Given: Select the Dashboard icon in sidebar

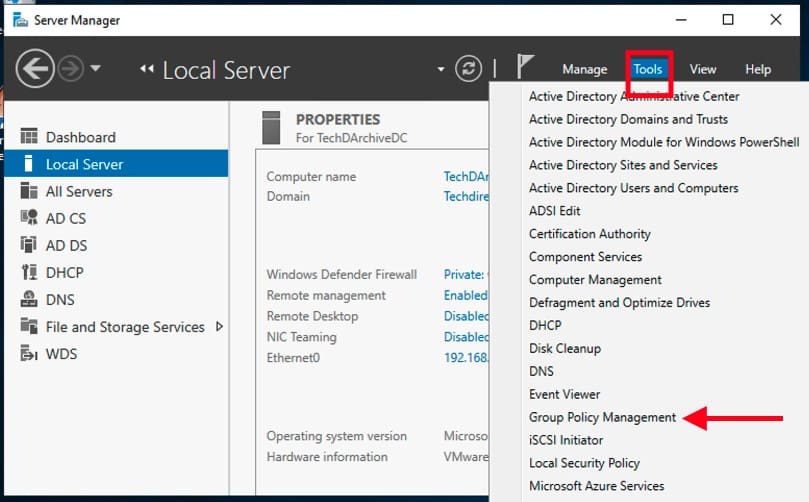Looking at the screenshot, I should pyautogui.click(x=29, y=137).
